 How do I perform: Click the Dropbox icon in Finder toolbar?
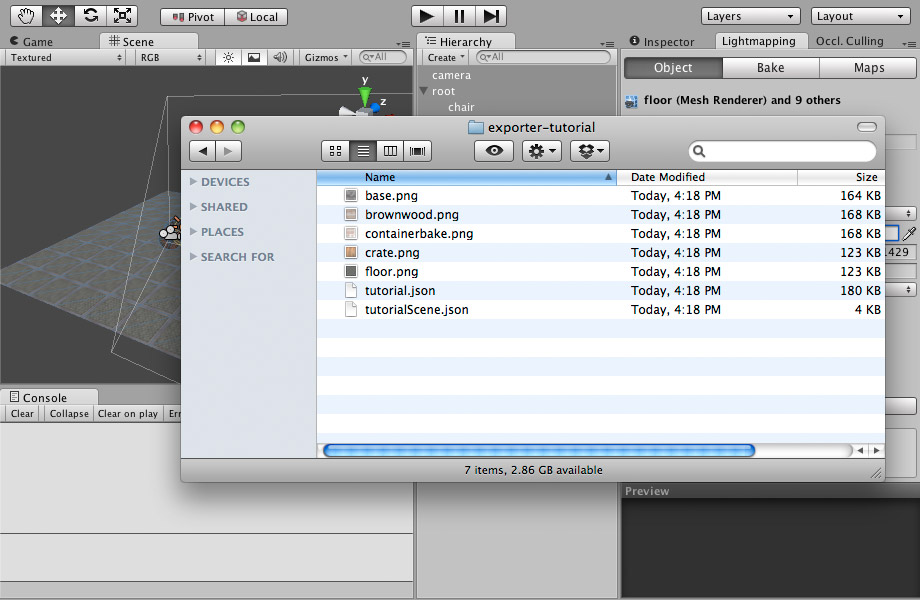pyautogui.click(x=589, y=151)
